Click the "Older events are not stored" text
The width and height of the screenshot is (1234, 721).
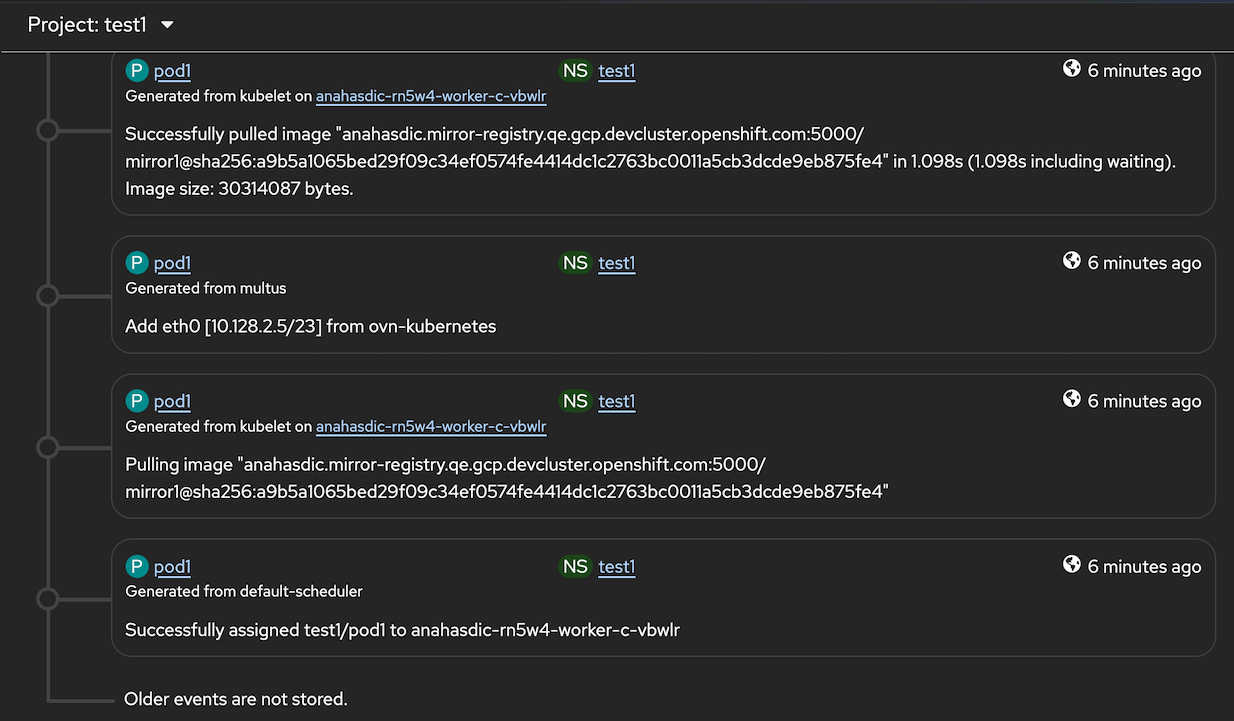236,699
